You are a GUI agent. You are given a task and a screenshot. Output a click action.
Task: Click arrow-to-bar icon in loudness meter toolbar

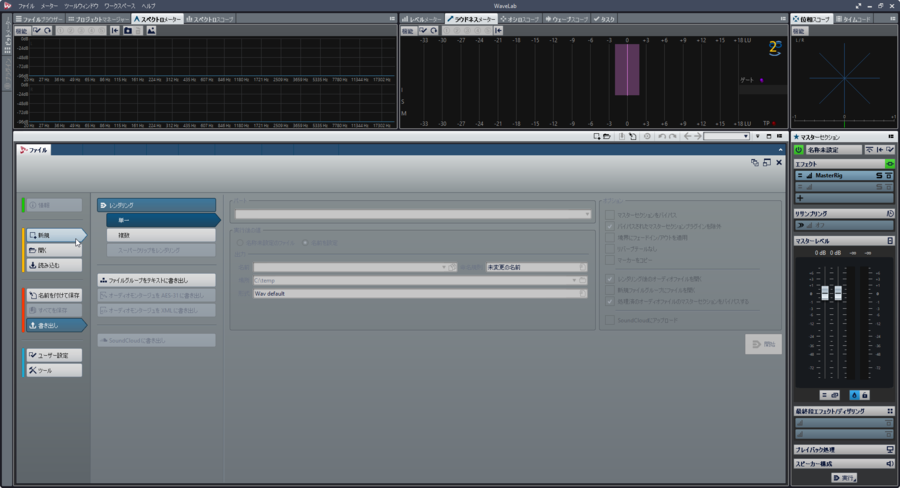pos(498,30)
